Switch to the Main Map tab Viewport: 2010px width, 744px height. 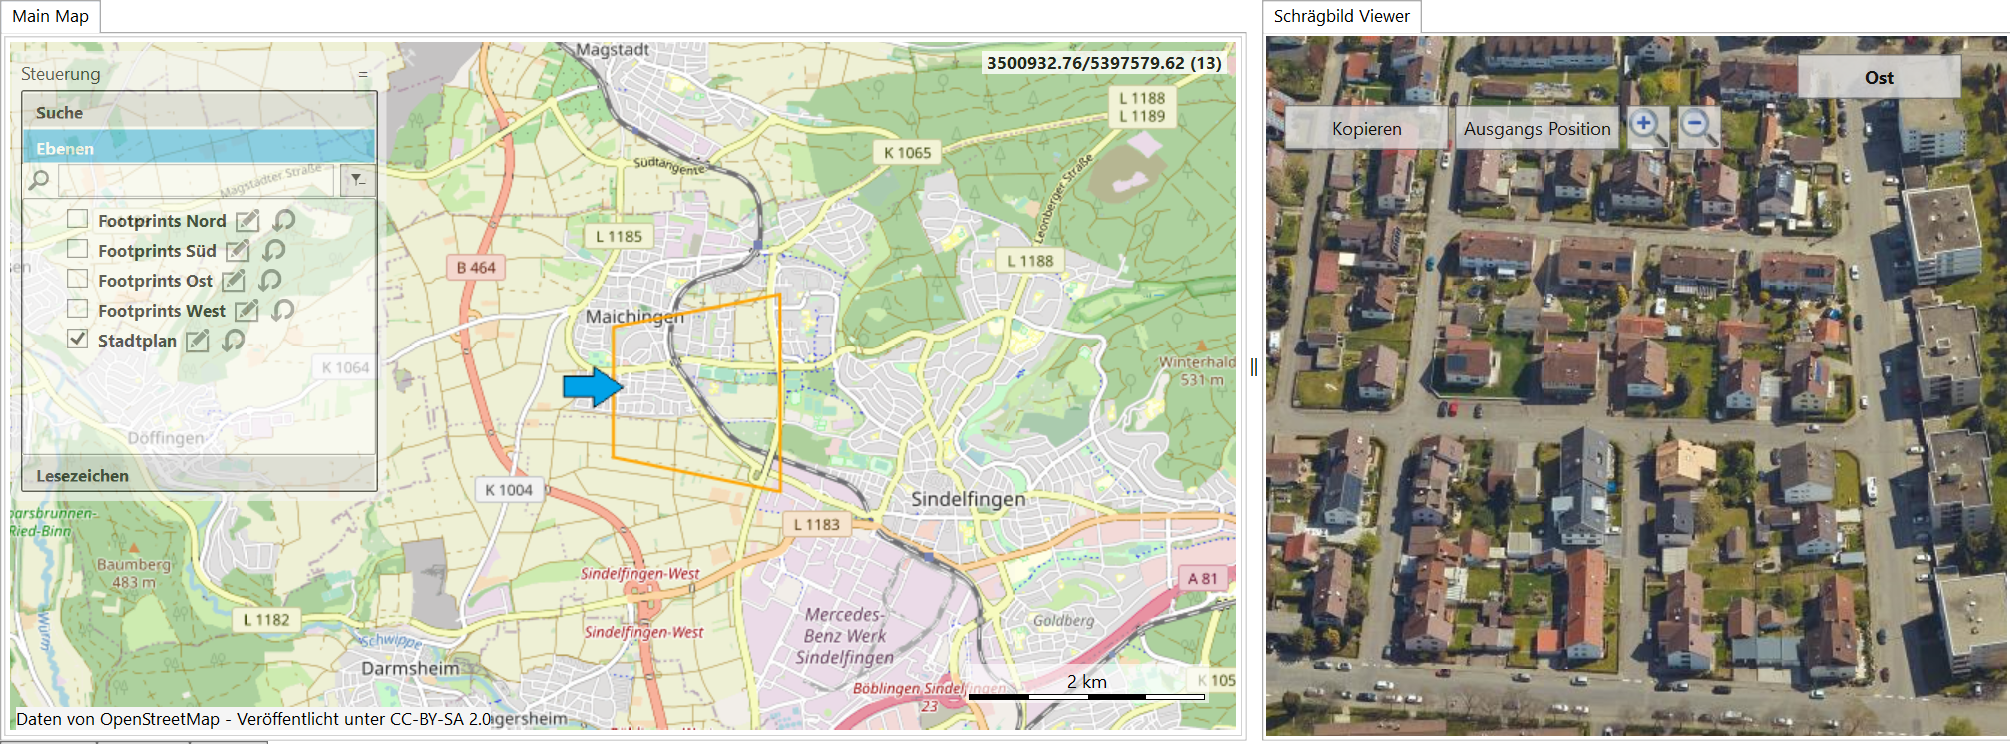(51, 16)
